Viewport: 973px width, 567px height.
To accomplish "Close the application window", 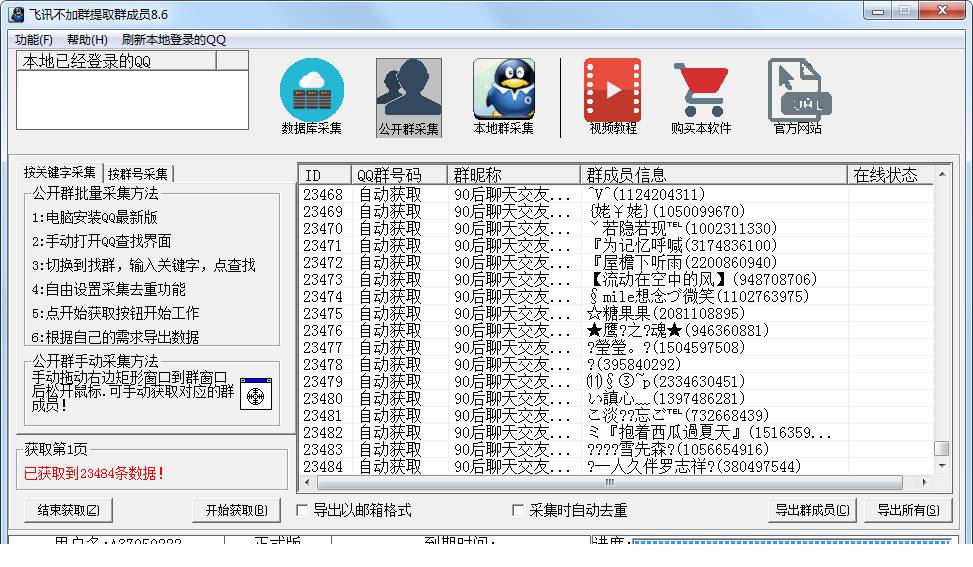I will (x=942, y=11).
